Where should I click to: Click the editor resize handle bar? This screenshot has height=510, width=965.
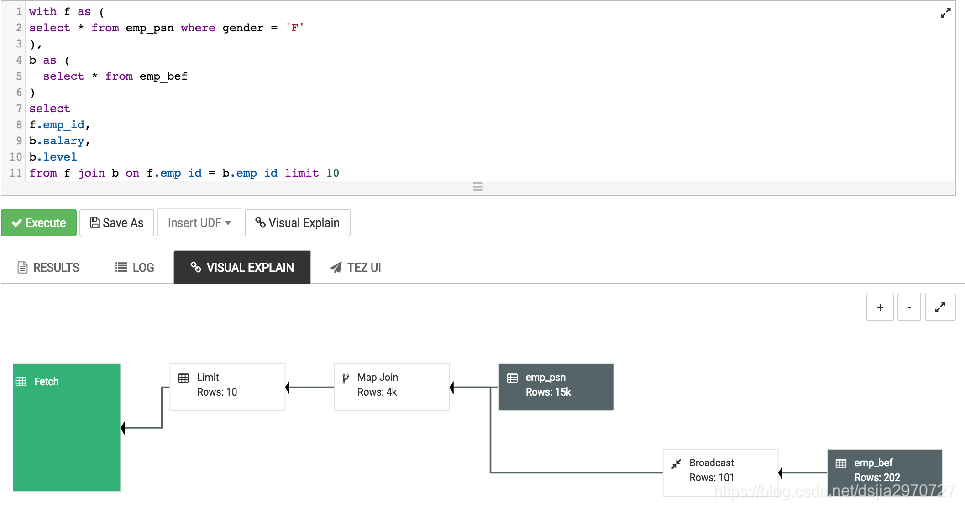point(478,187)
